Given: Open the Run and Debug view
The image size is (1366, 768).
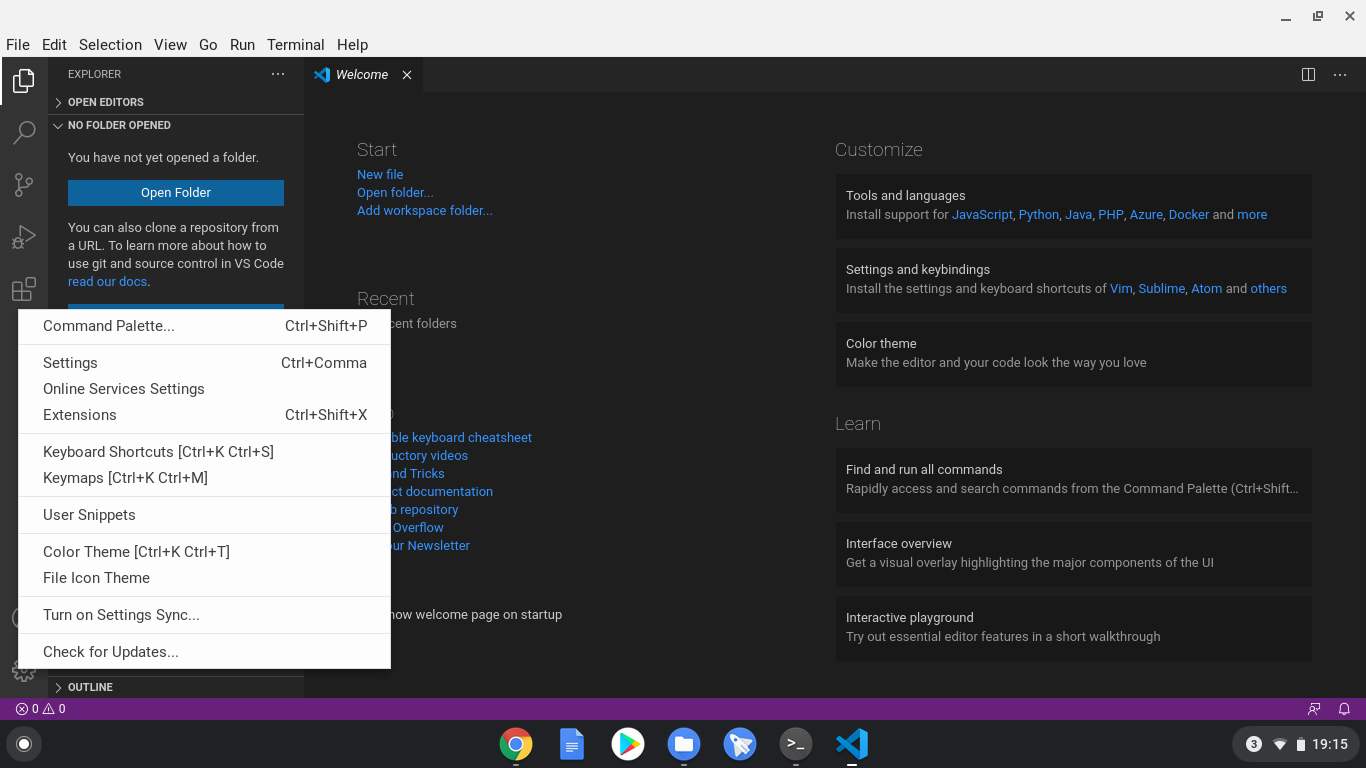Looking at the screenshot, I should [24, 237].
